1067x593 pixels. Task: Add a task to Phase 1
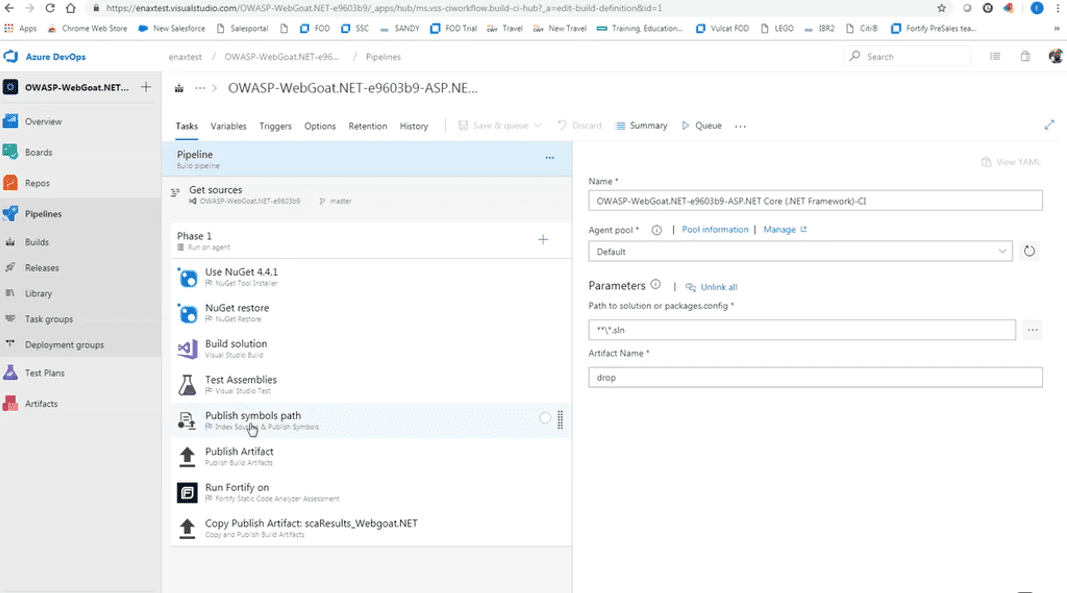click(543, 240)
